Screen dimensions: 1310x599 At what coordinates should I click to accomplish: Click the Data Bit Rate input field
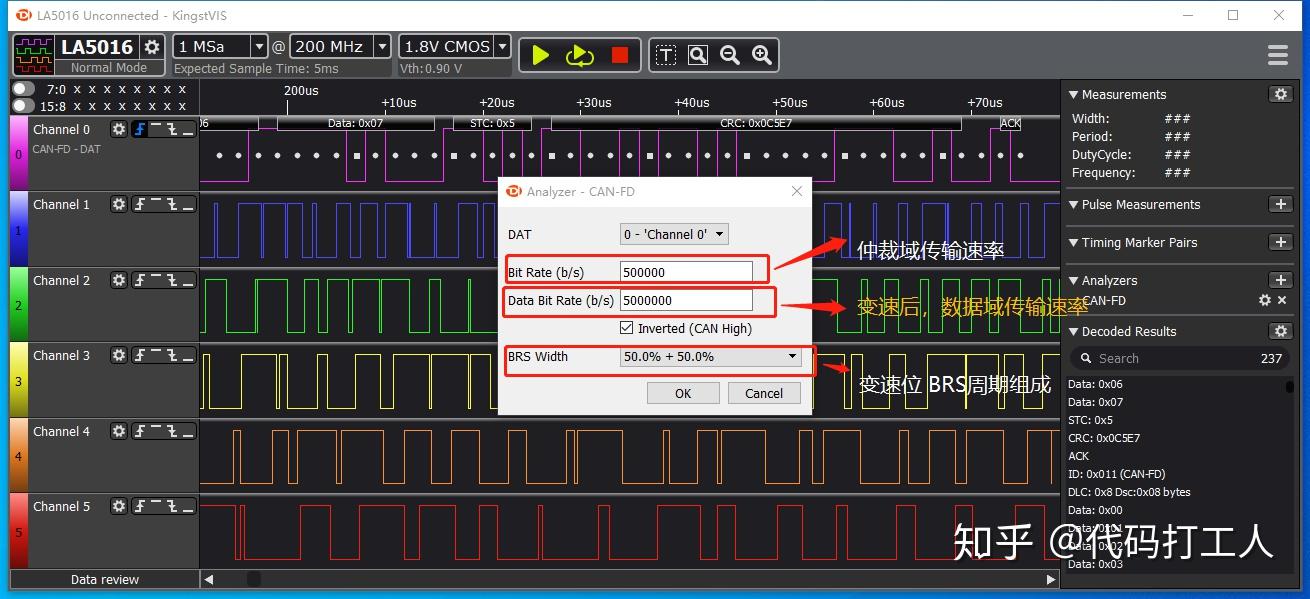686,300
